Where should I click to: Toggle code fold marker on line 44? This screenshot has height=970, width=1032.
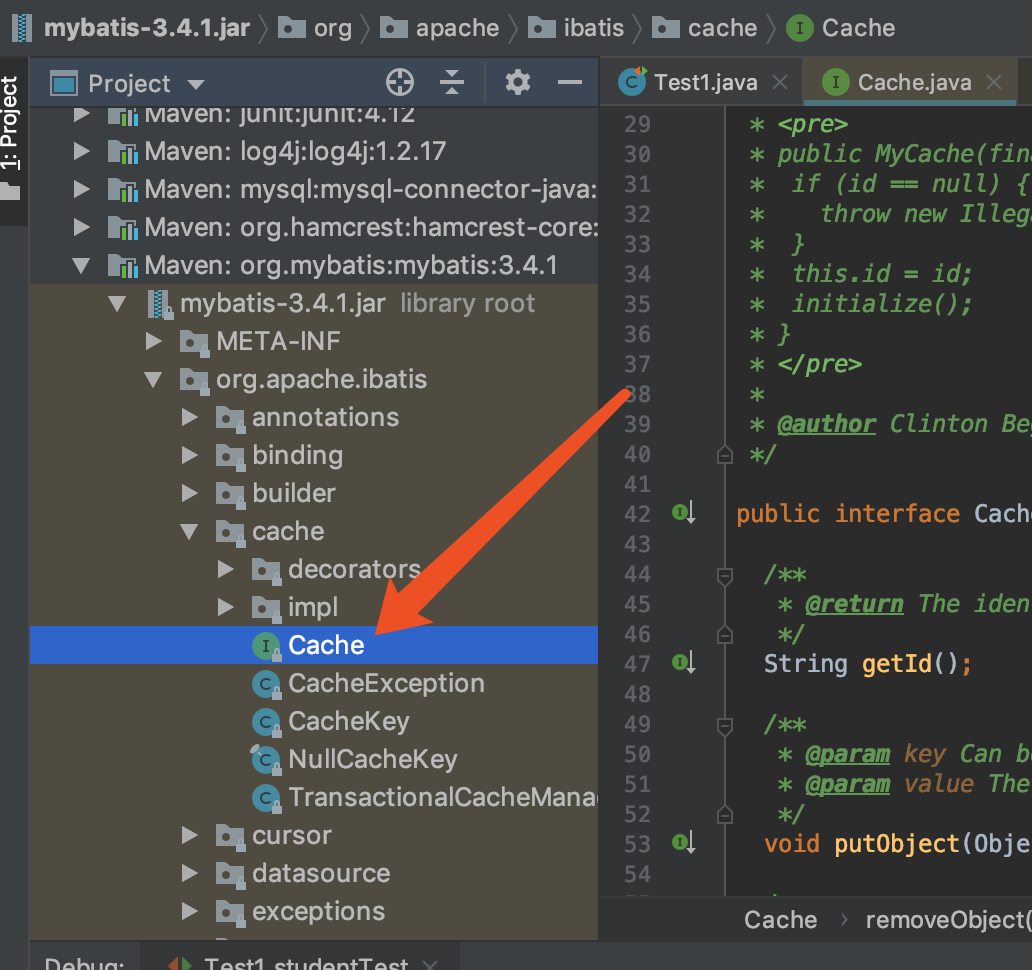(725, 576)
